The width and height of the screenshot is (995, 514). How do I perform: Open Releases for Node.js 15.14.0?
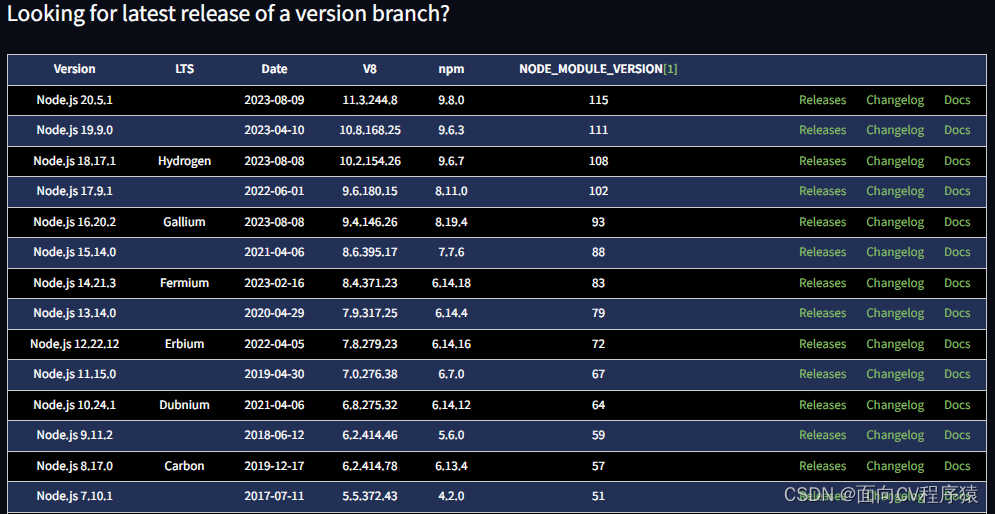822,252
